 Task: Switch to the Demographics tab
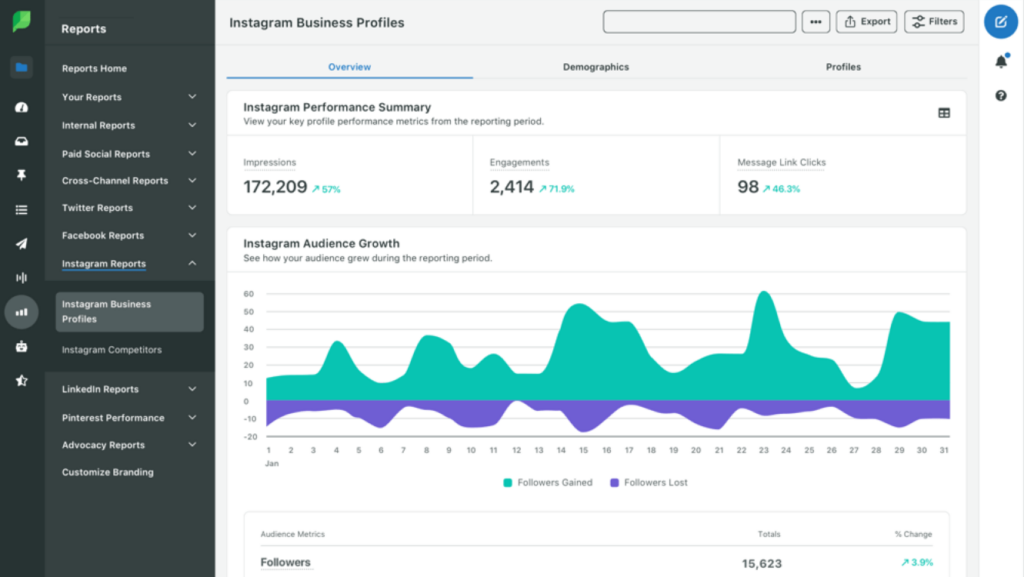click(x=596, y=67)
